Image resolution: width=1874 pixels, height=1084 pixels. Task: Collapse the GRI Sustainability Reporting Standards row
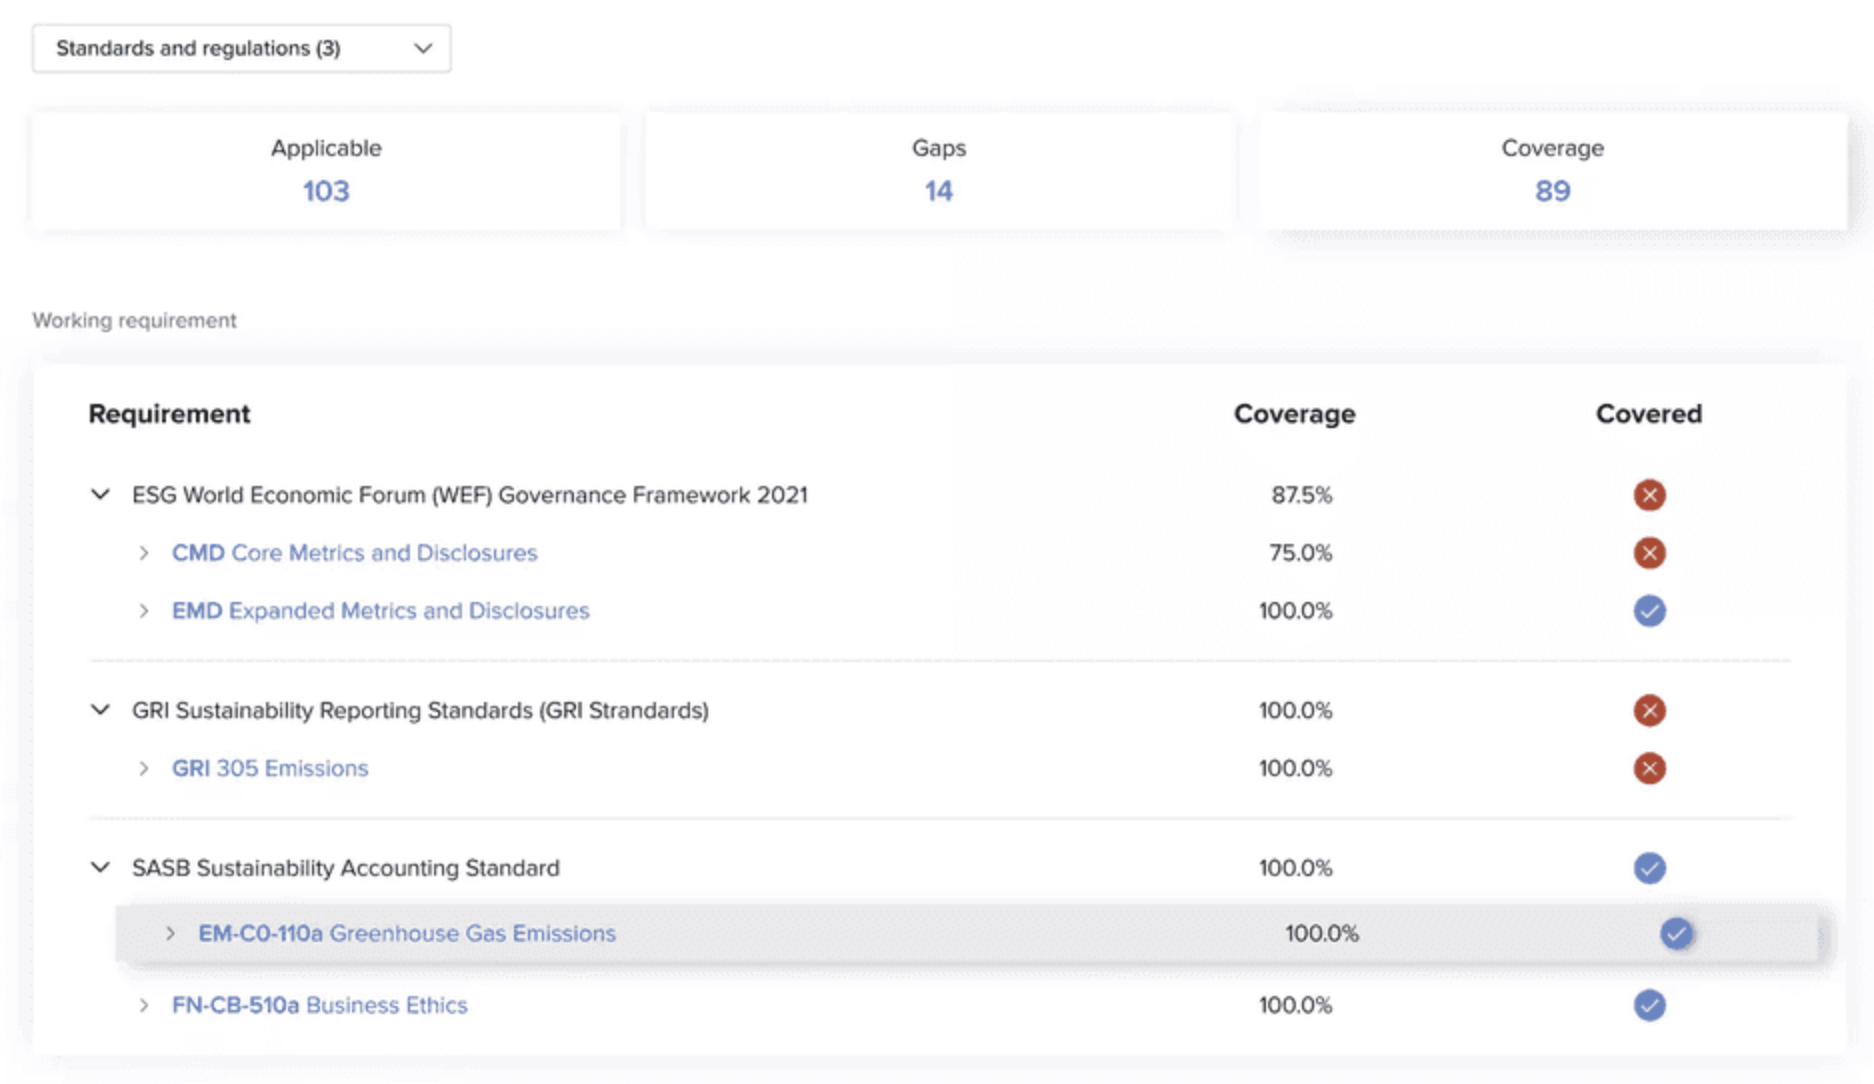point(100,710)
